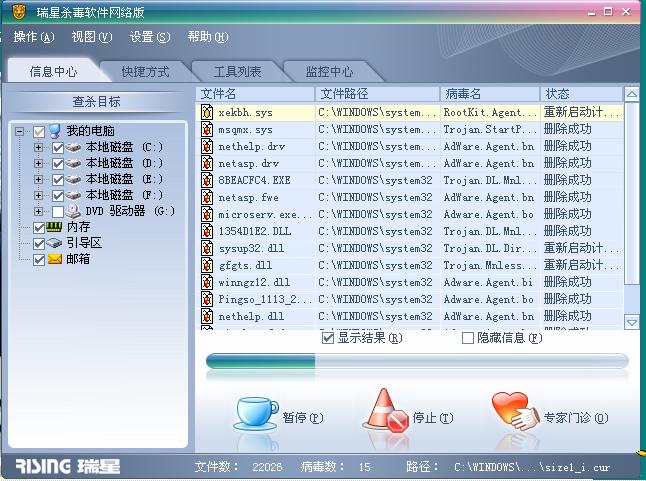Click the virus icon next to Pingso_1113_2
The width and height of the screenshot is (646, 481).
pos(207,299)
